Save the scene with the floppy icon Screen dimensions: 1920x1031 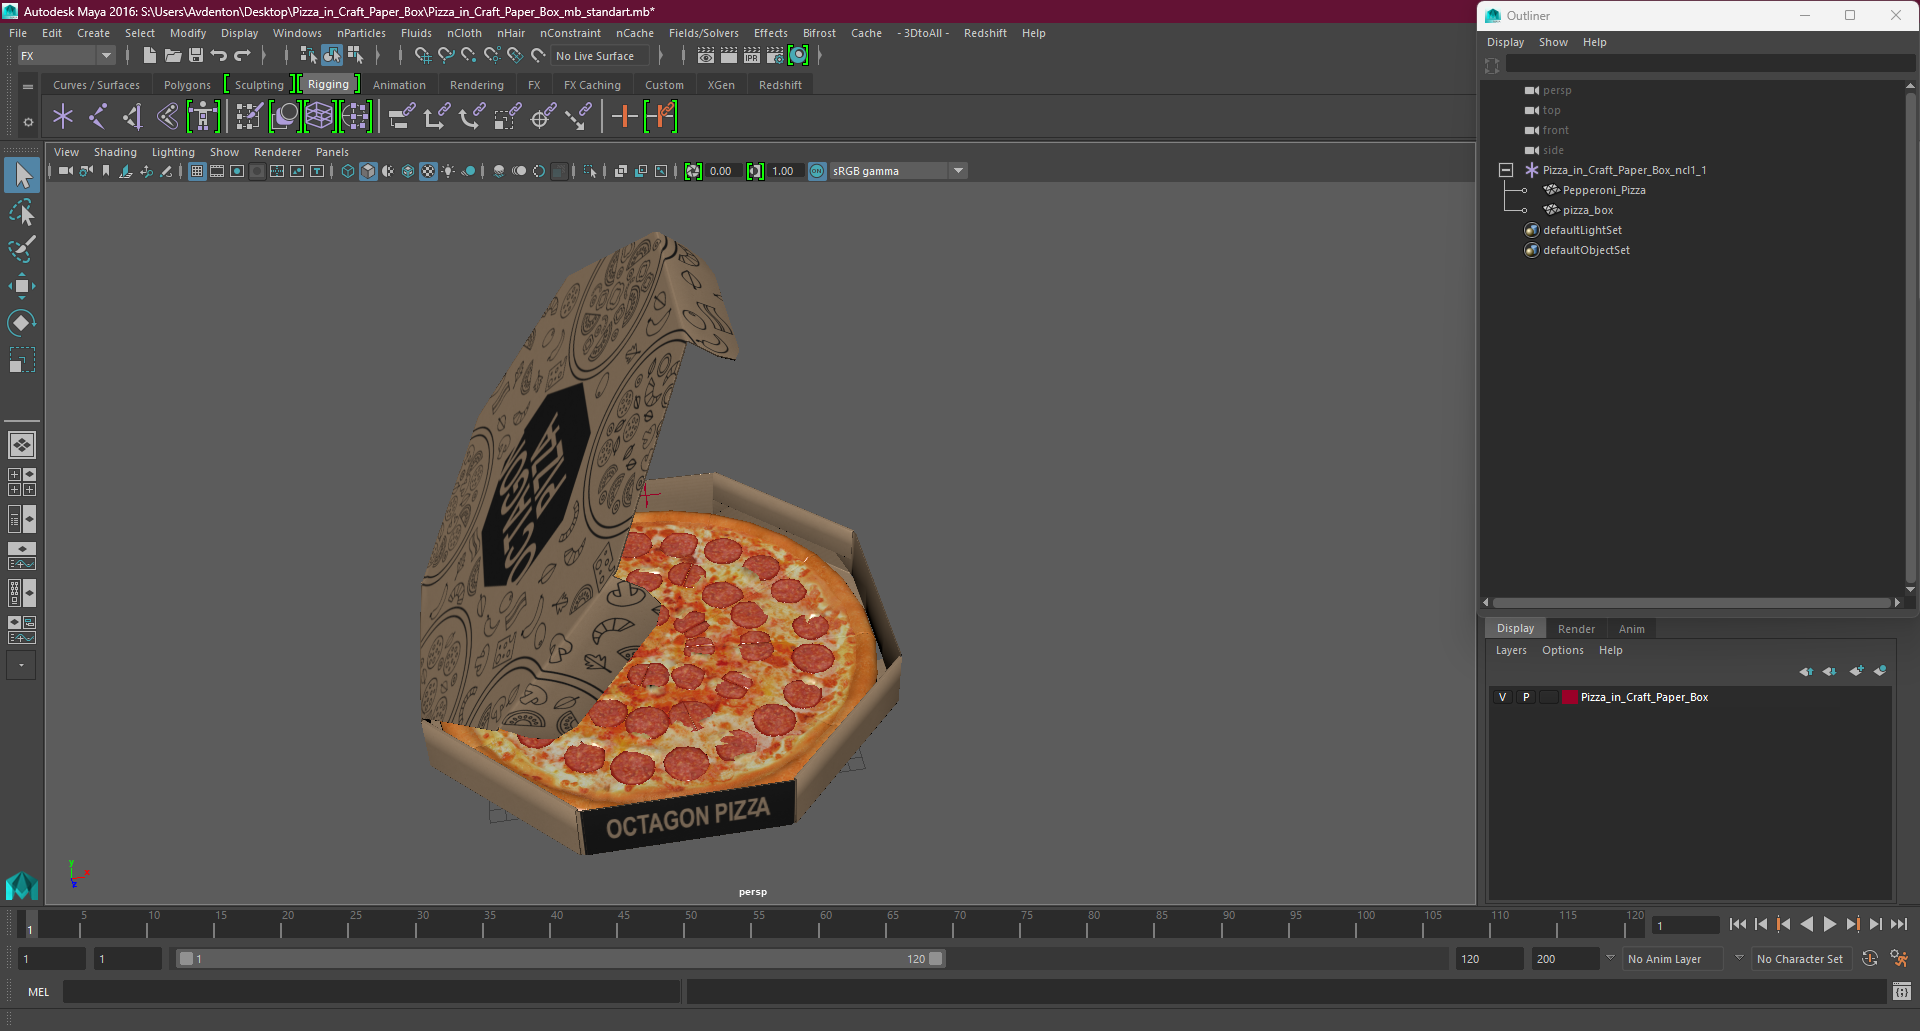pyautogui.click(x=196, y=56)
